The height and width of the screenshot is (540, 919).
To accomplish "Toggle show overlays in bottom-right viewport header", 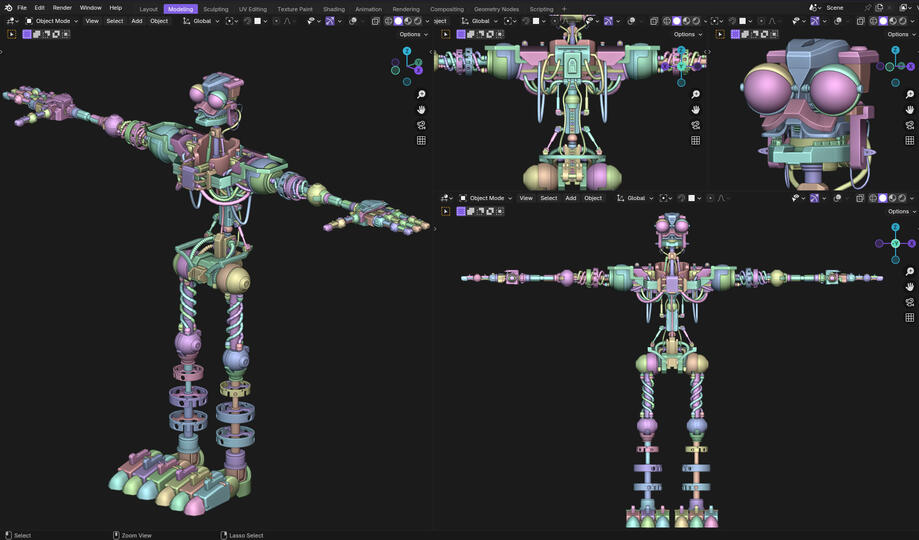I will [837, 198].
